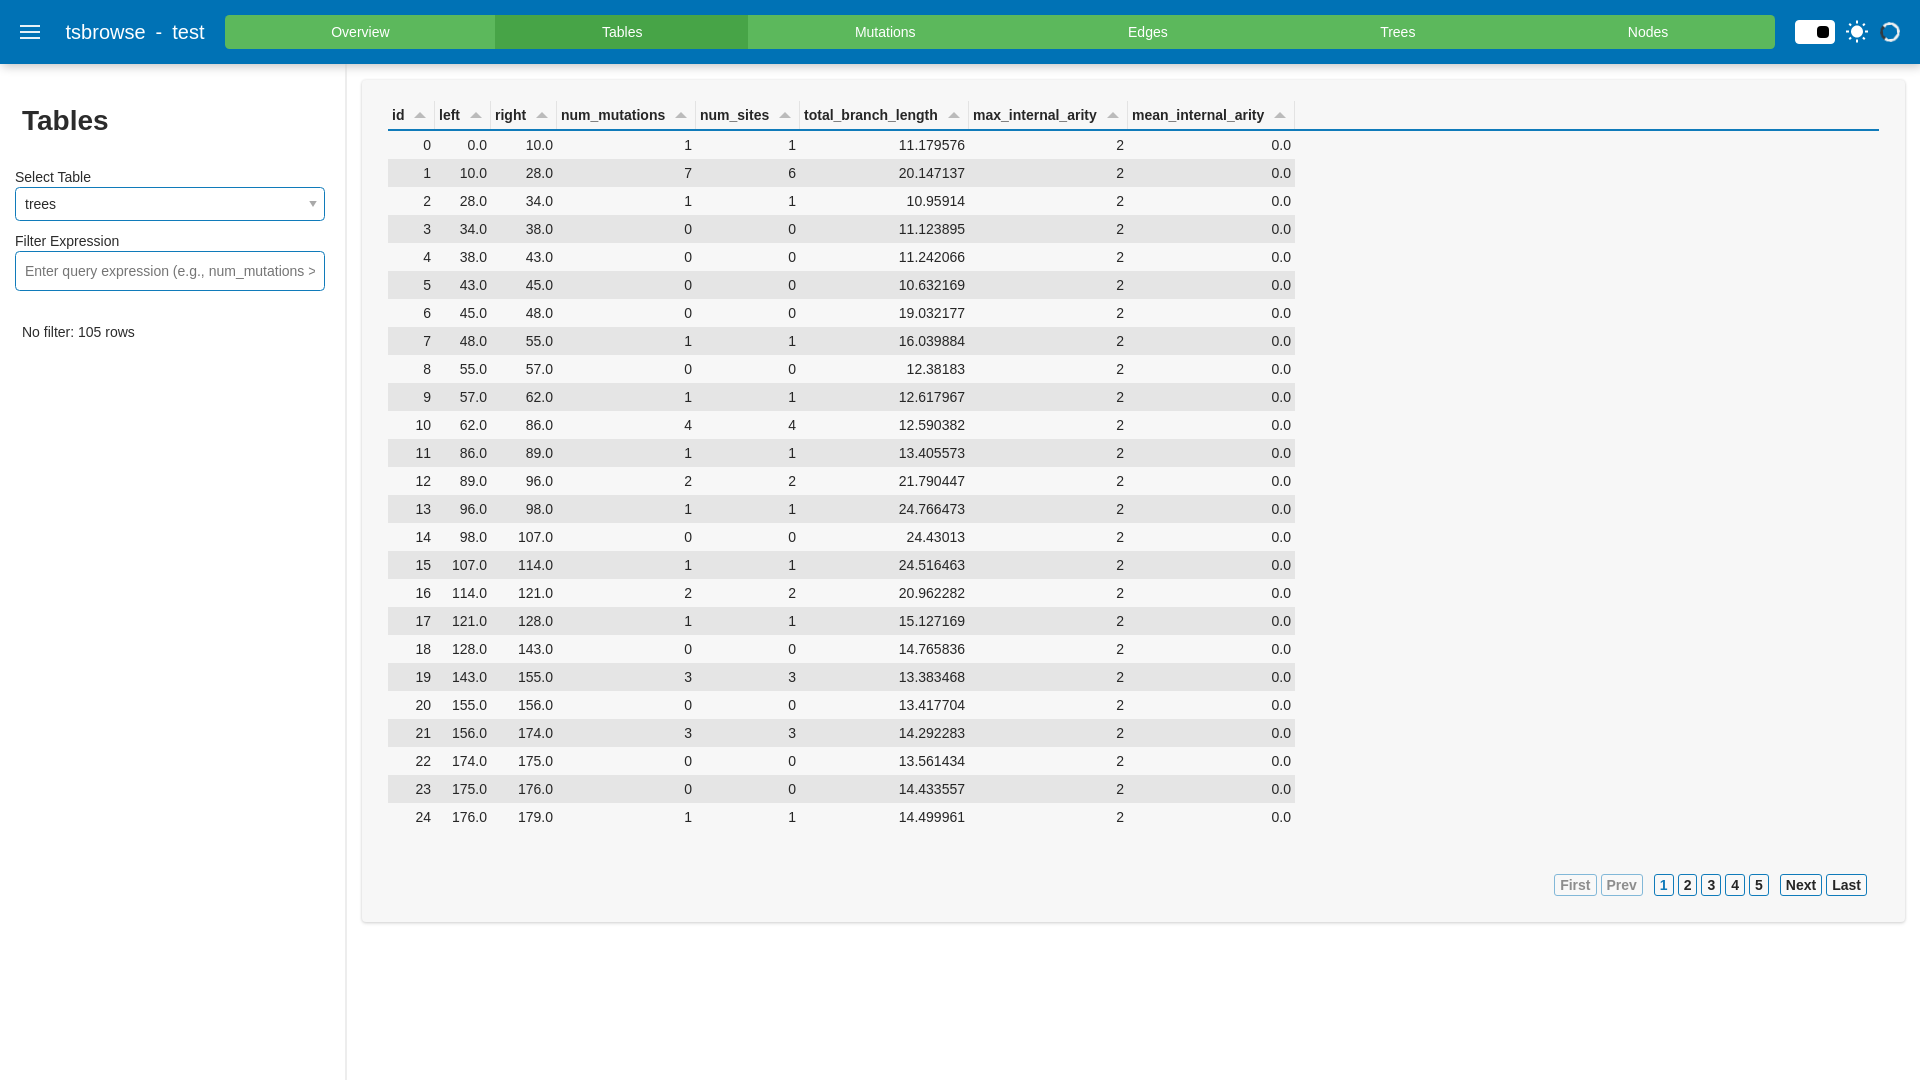Sort by mean_internal_arity column arrow
1920x1080 pixels.
(x=1280, y=116)
